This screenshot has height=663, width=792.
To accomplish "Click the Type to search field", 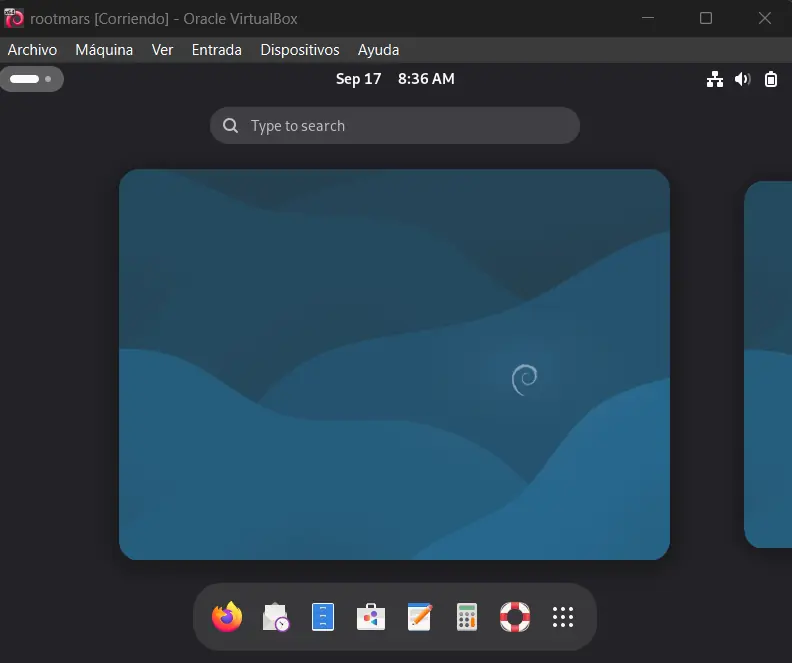I will (x=395, y=126).
